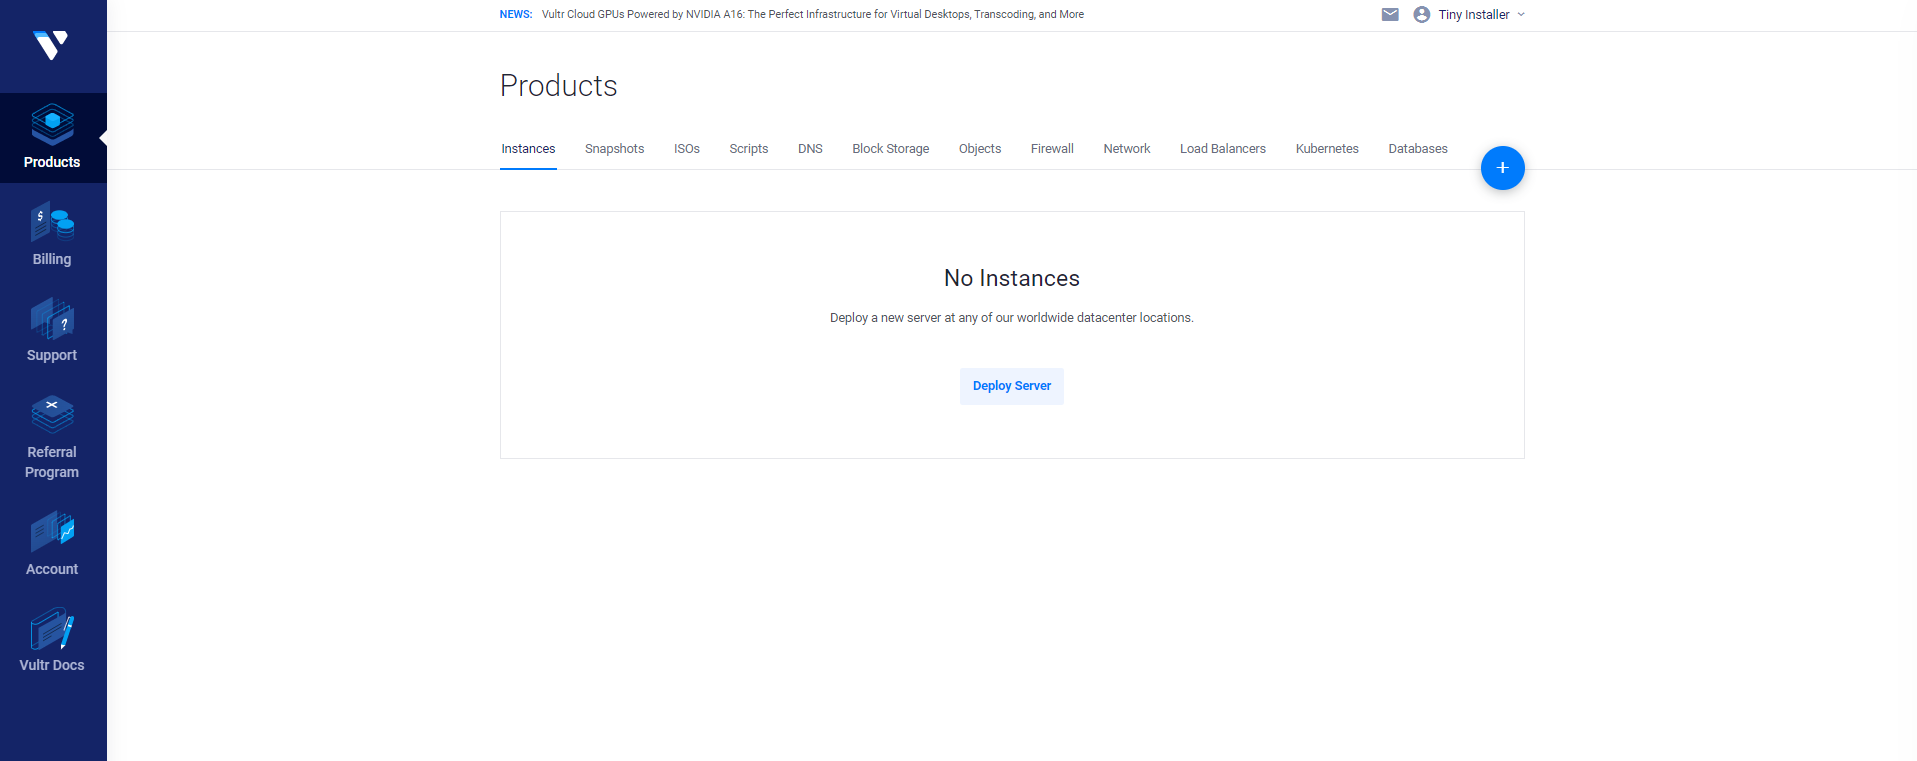The width and height of the screenshot is (1917, 761).
Task: Switch to the Network tab
Action: click(x=1127, y=149)
